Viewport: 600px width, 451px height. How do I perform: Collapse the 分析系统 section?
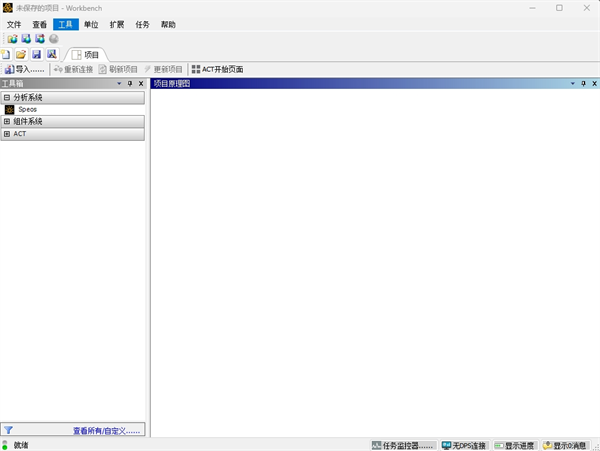[7, 98]
